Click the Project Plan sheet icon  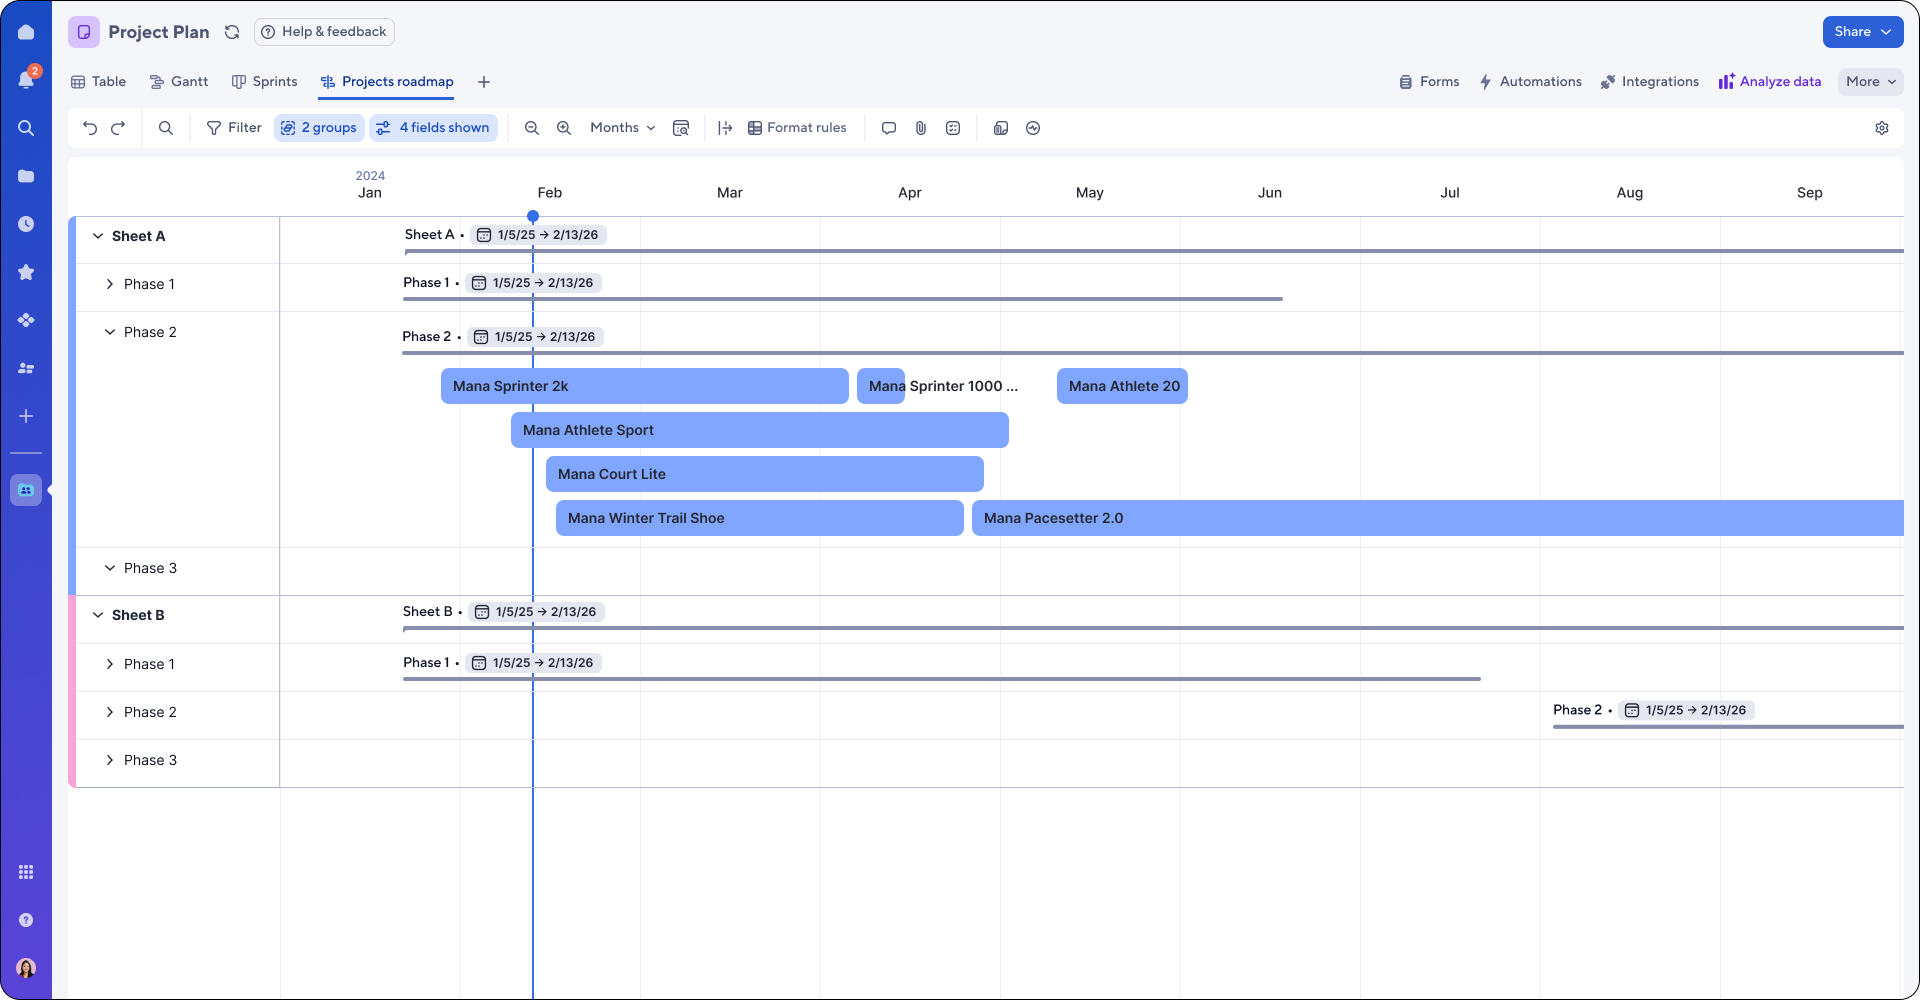point(84,32)
